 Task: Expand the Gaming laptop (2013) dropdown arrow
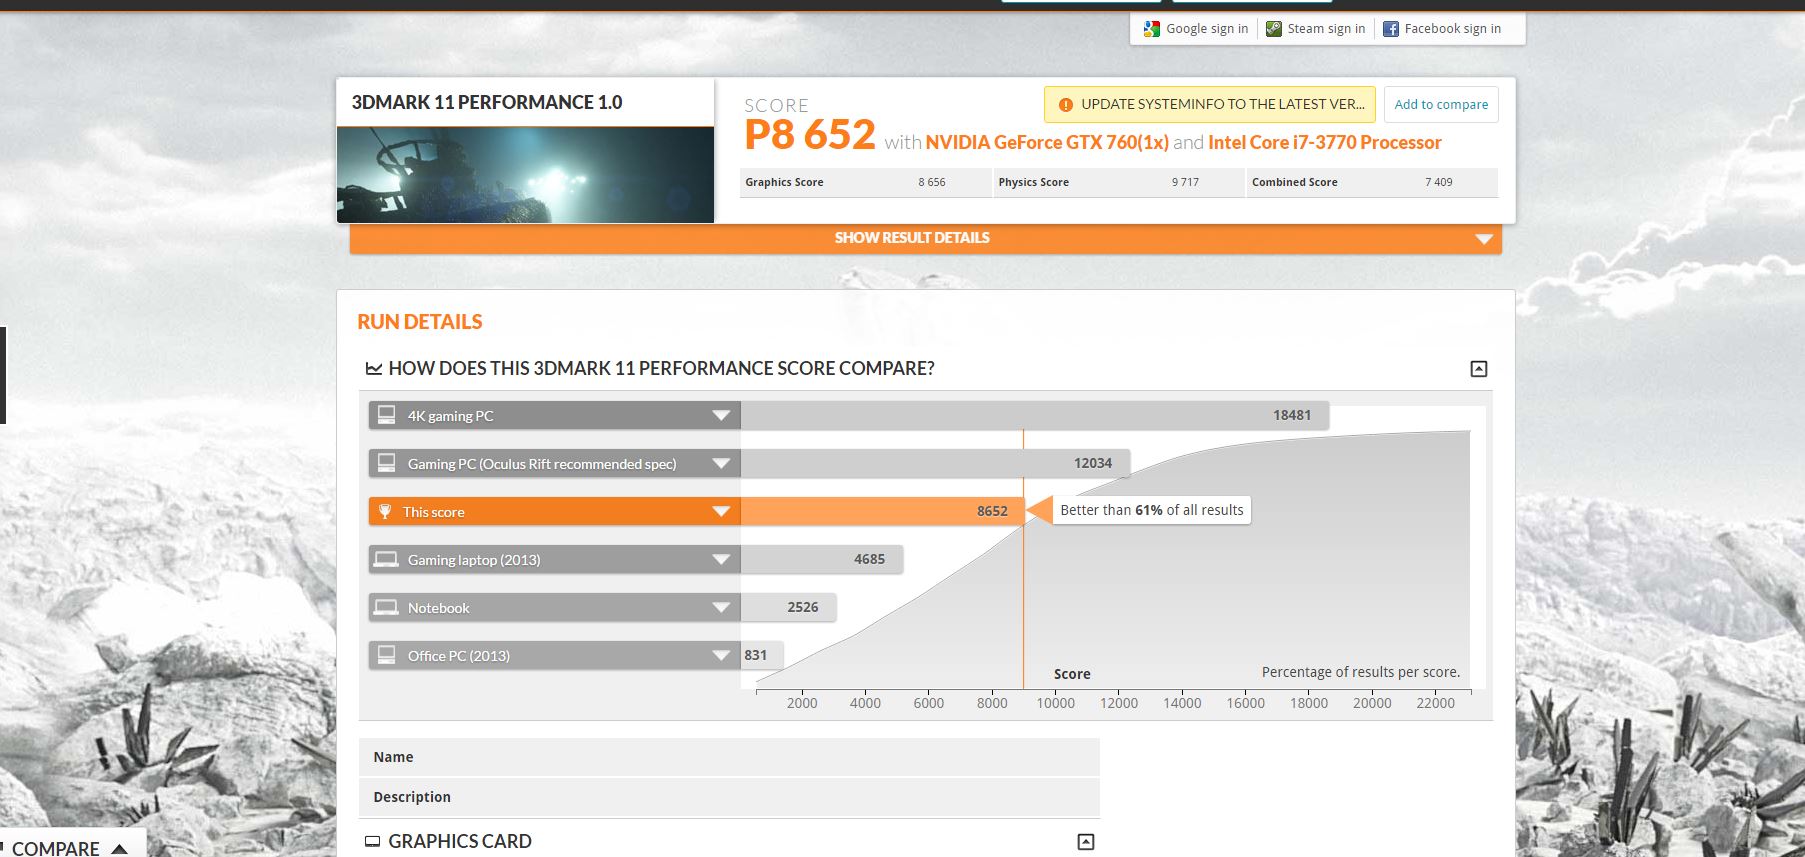(x=721, y=560)
